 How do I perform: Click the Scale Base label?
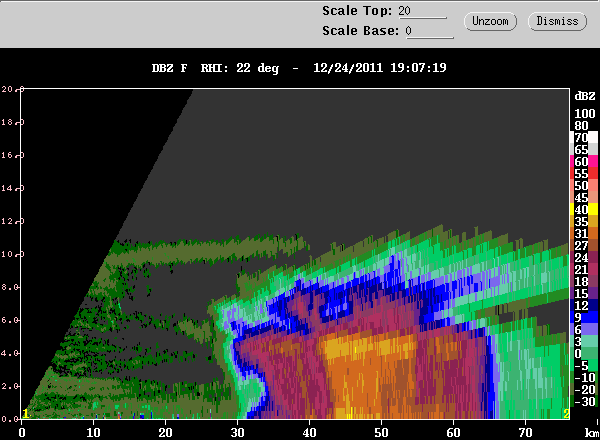coord(360,31)
